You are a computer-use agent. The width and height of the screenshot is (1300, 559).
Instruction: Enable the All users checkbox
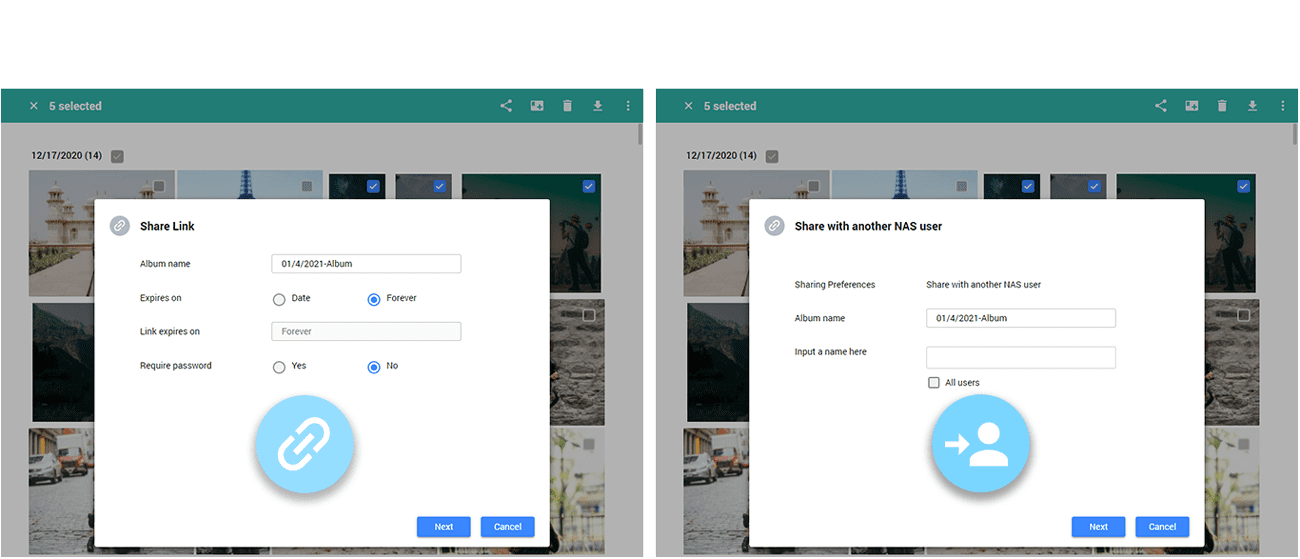point(934,383)
